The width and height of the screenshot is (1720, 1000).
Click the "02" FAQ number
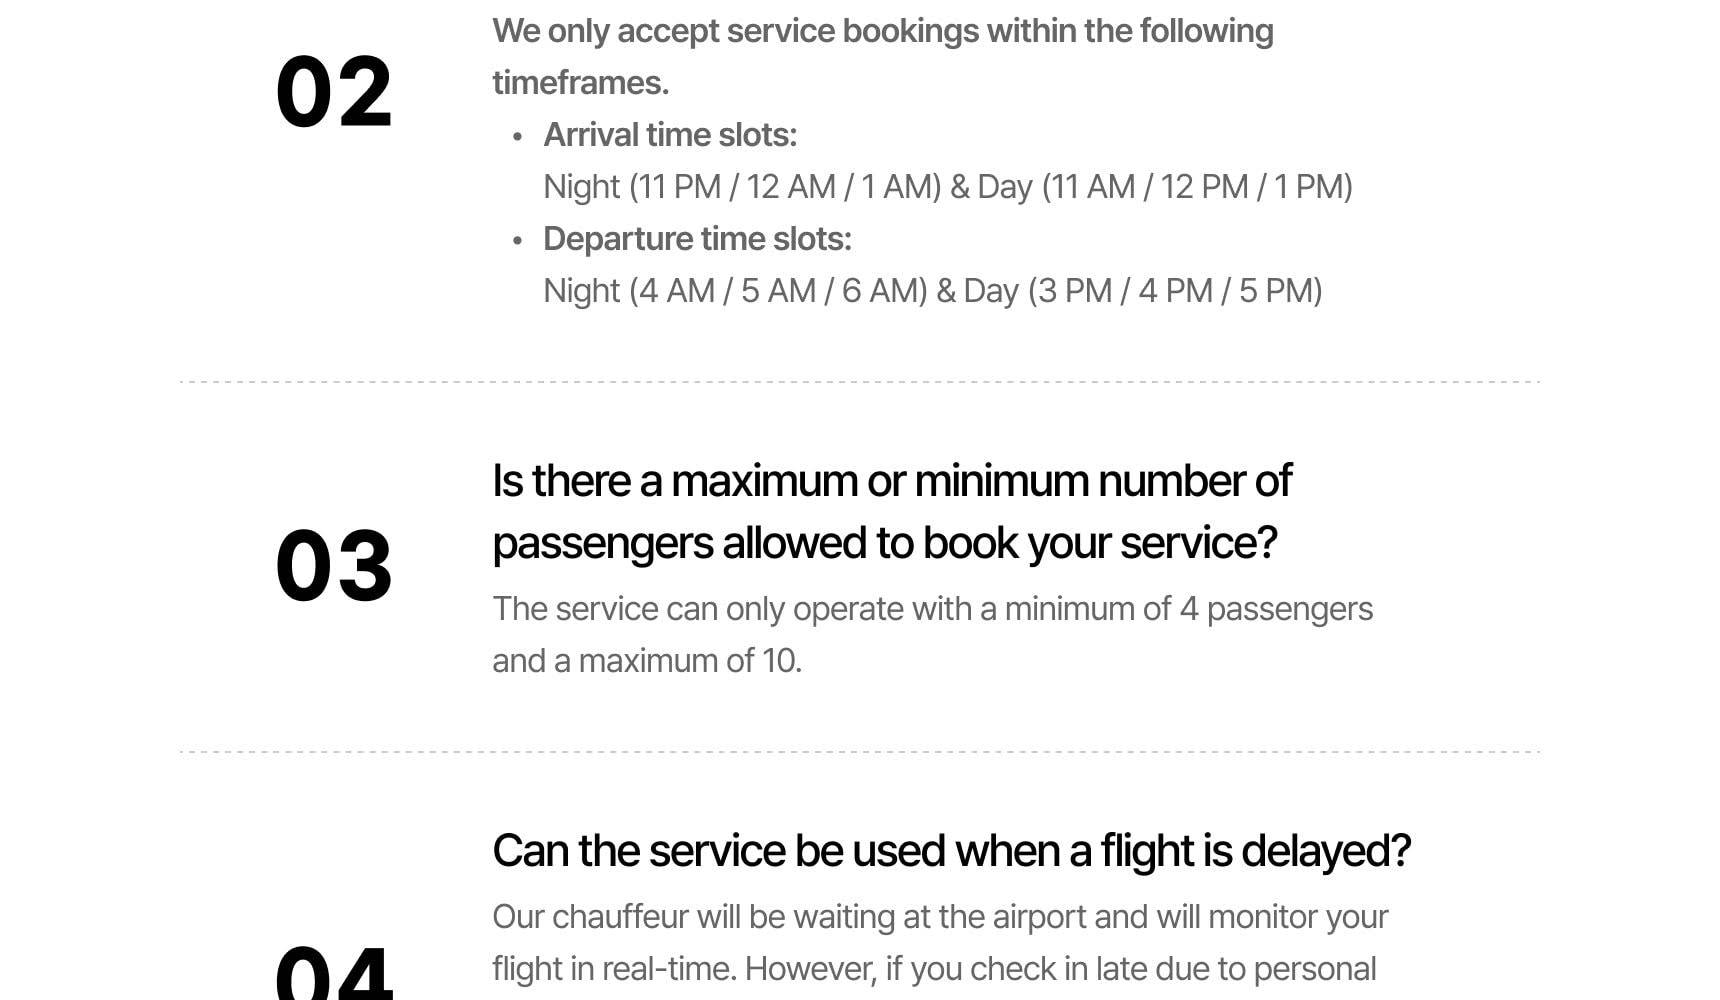[x=333, y=92]
